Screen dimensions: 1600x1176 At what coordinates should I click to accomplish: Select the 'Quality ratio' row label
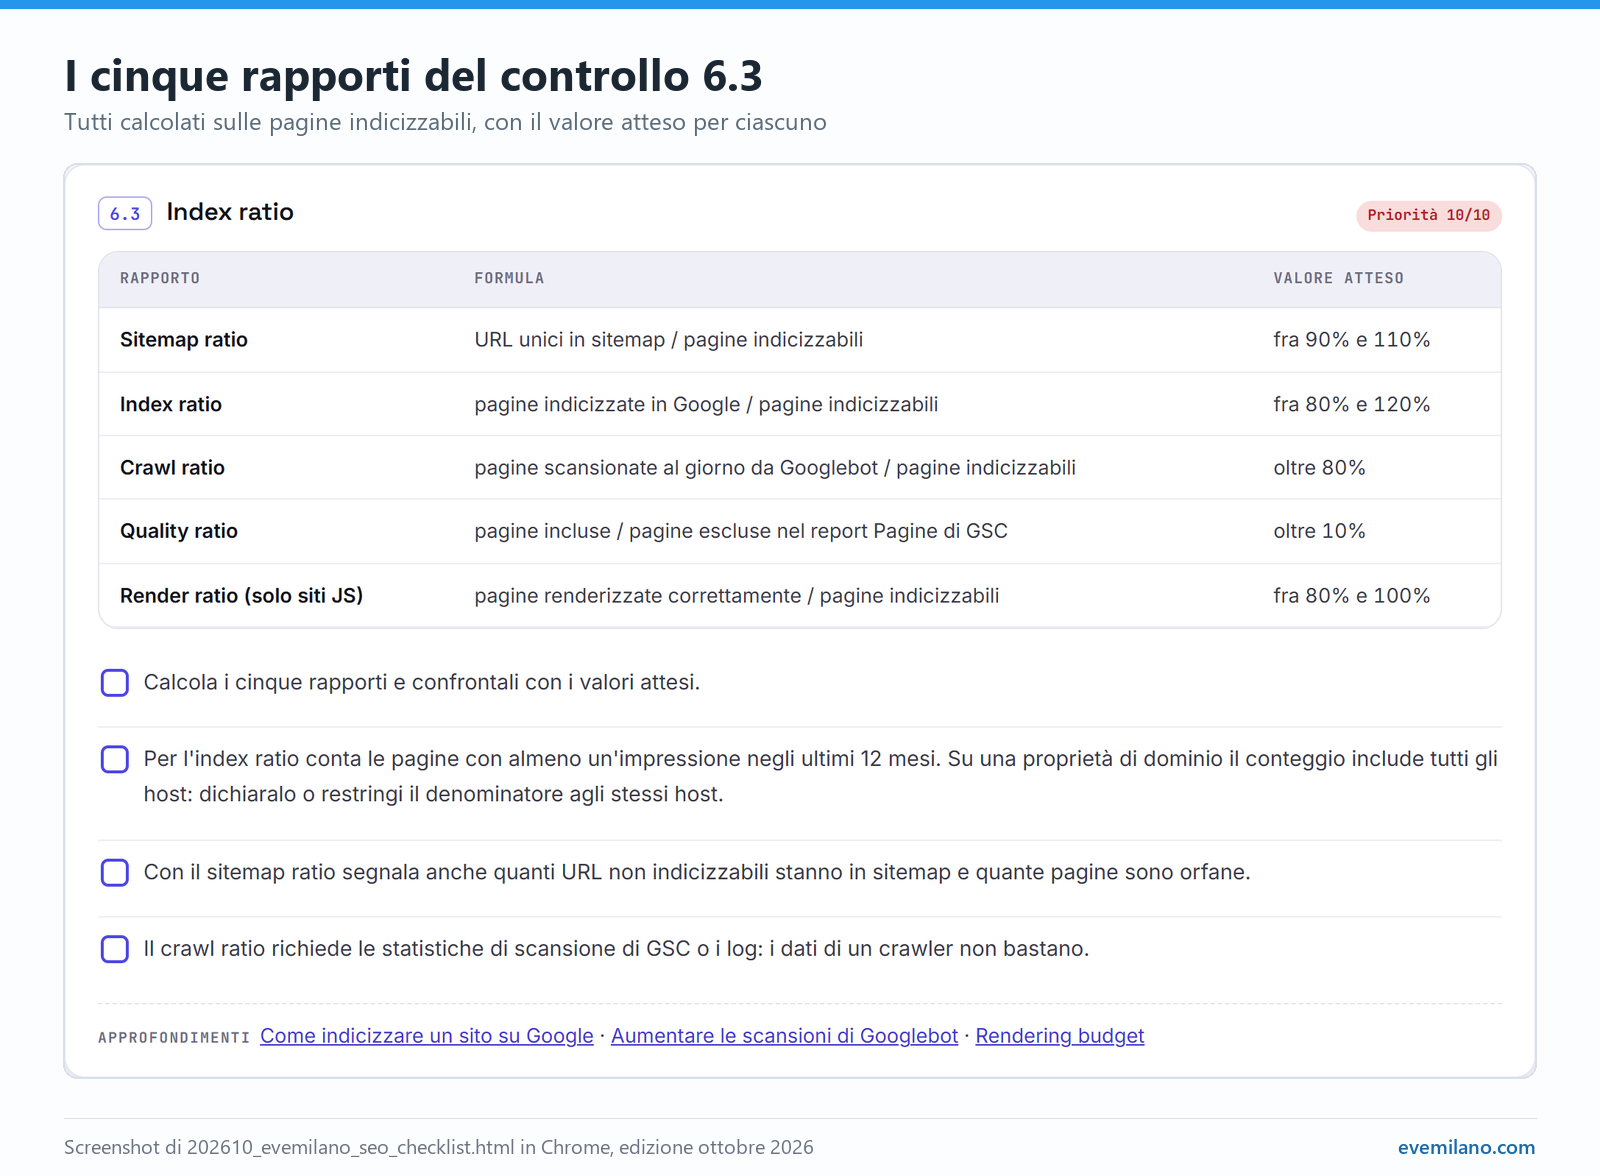point(179,531)
